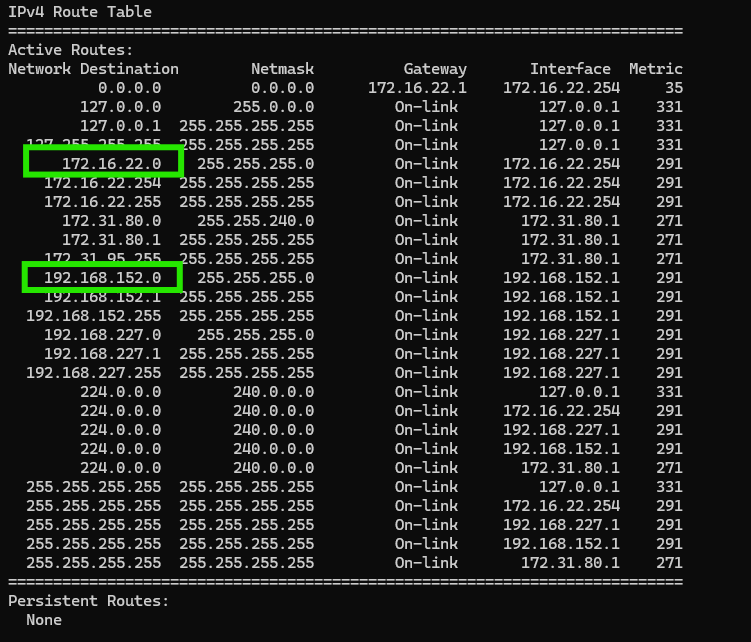
Task: Click the 172.31.80.0 network destination
Action: pyautogui.click(x=111, y=221)
